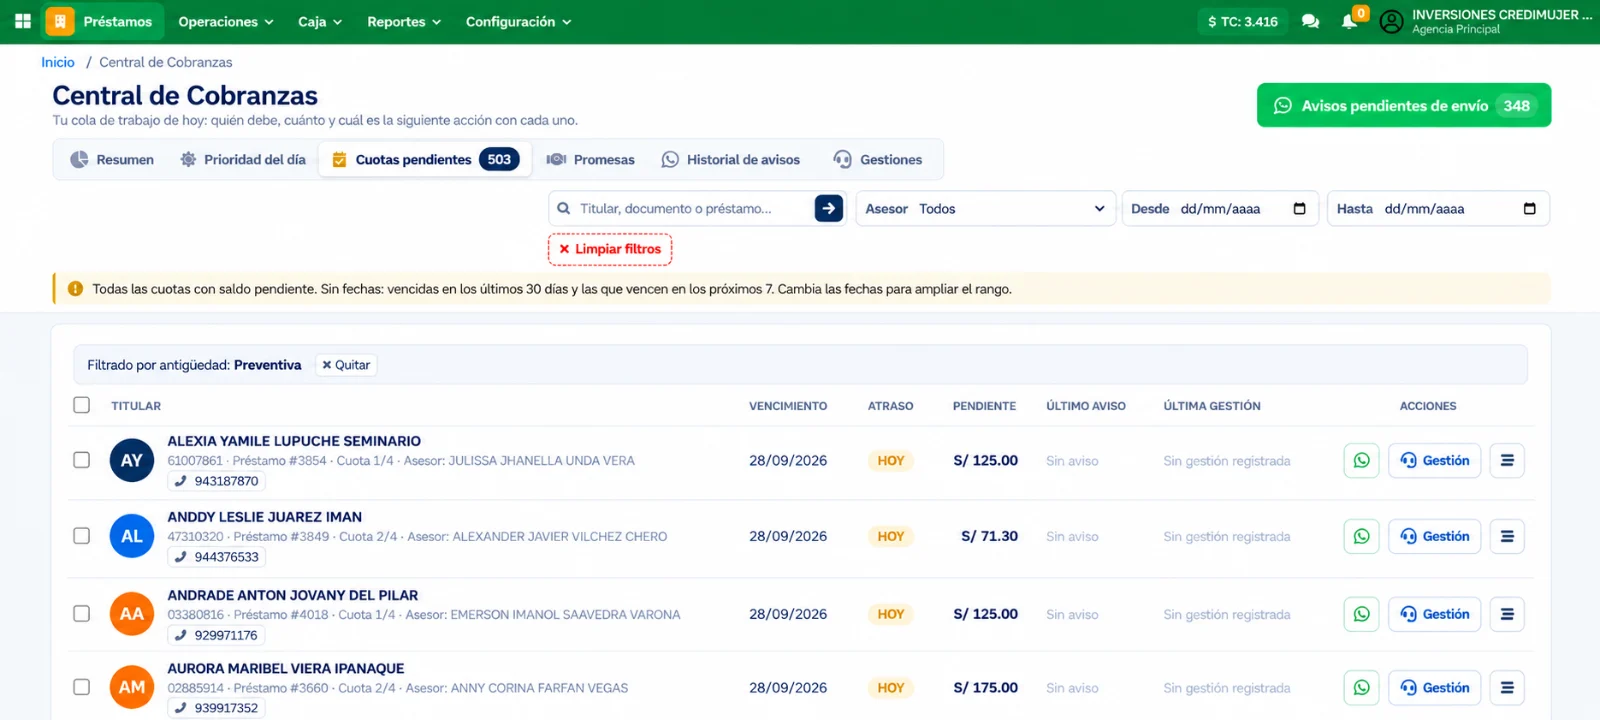Click the user profile avatar icon
1600x720 pixels.
1391,21
